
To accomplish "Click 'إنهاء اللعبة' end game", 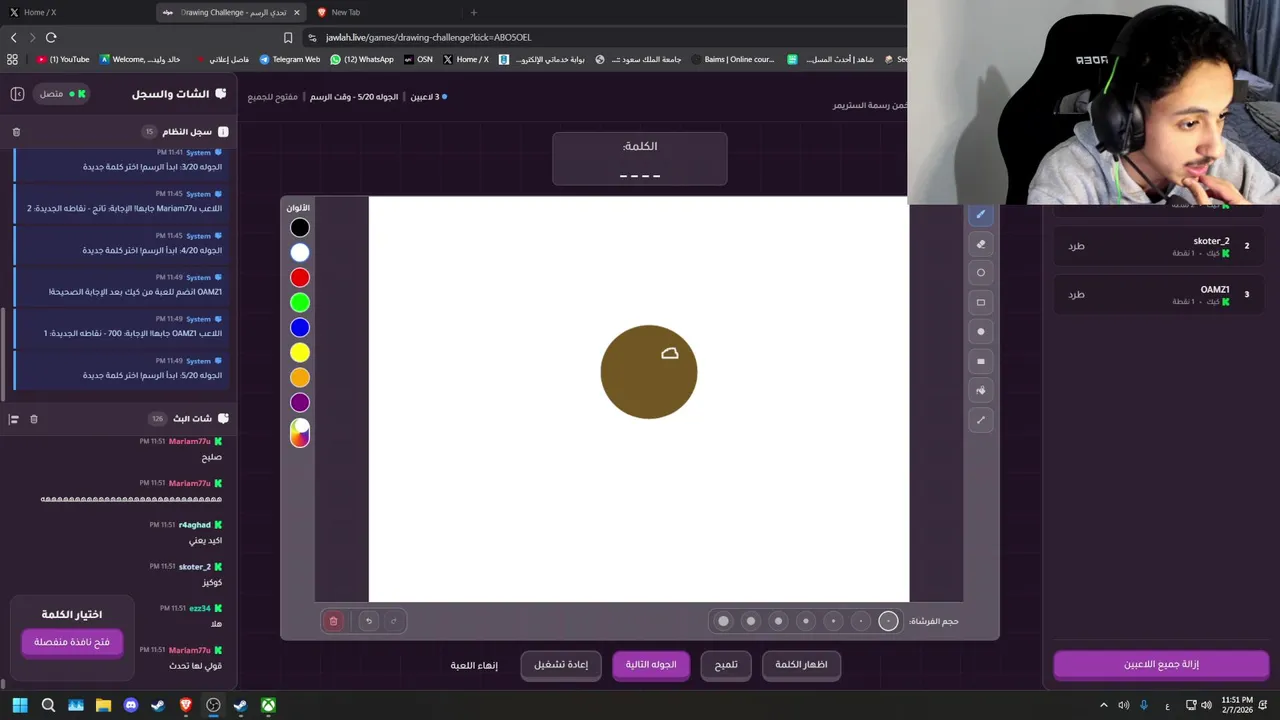I will coord(474,665).
